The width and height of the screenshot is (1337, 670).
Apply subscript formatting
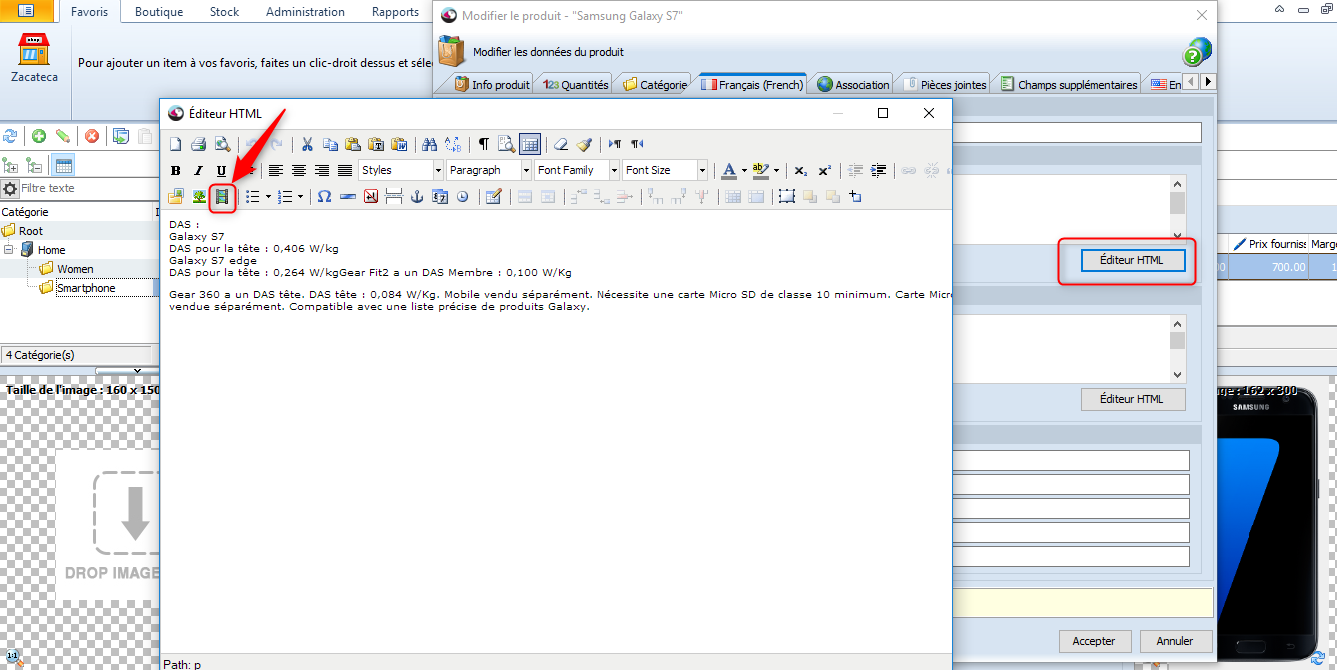801,171
